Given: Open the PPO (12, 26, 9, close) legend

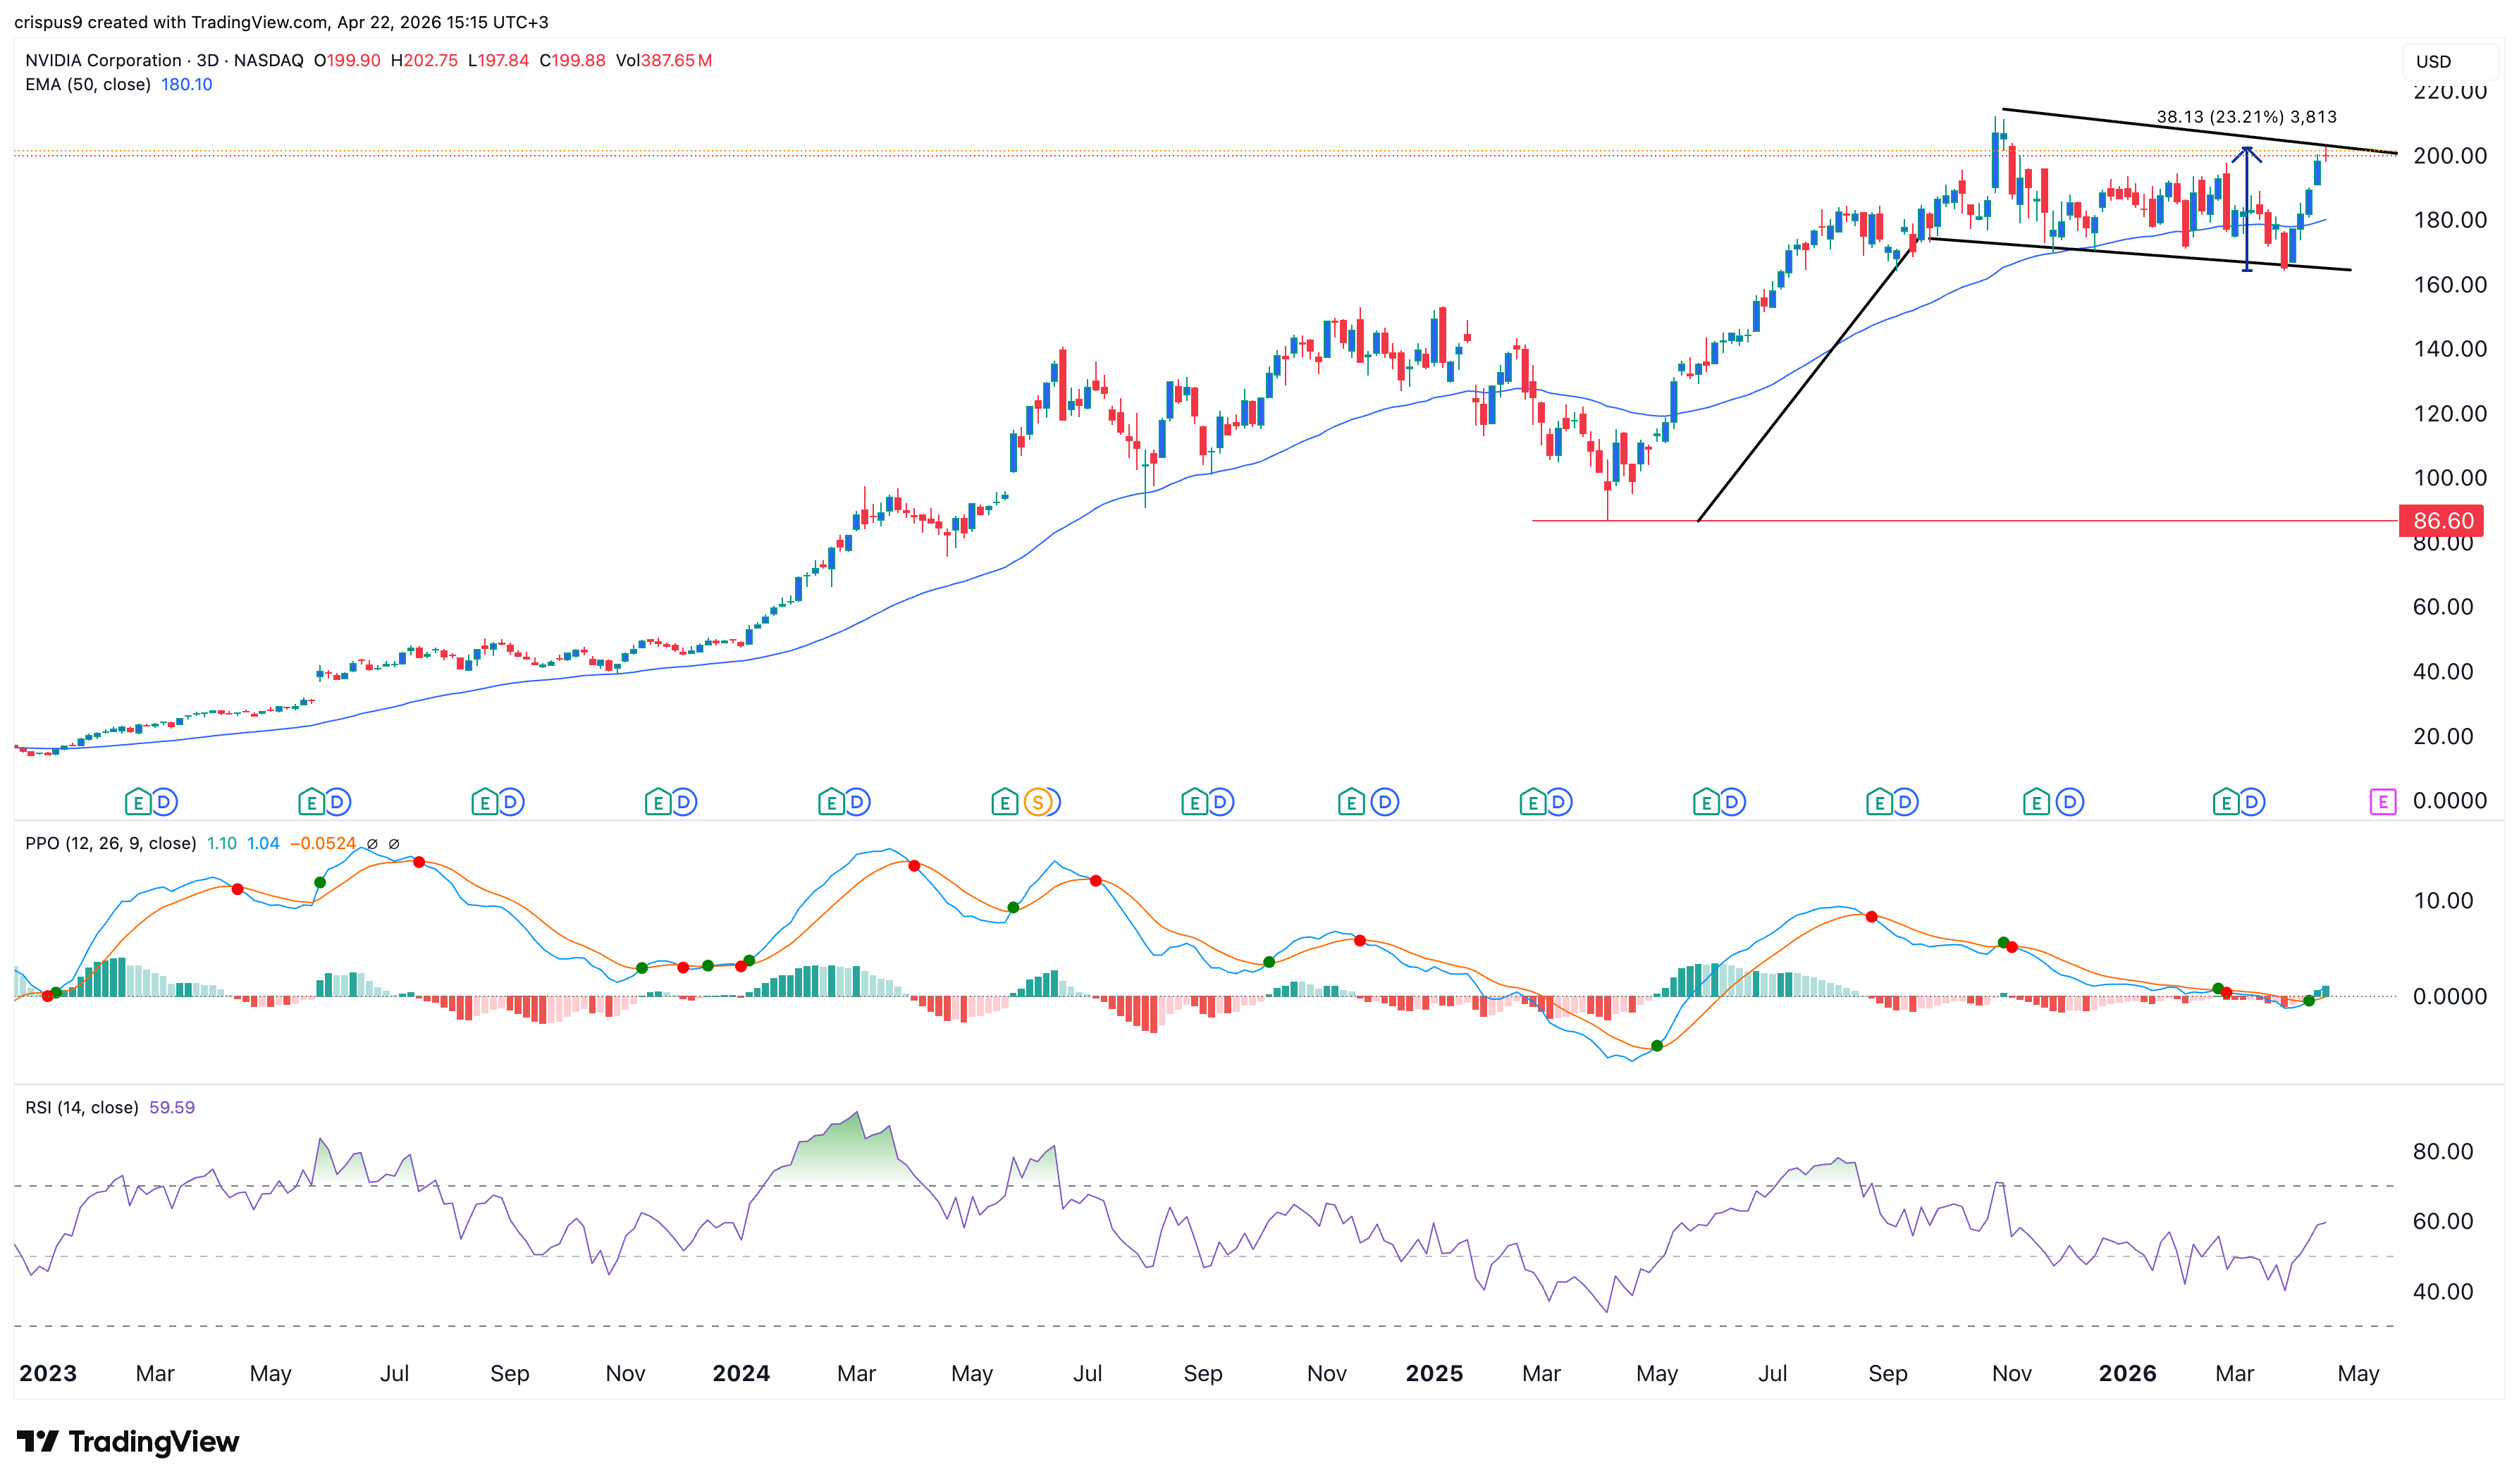Looking at the screenshot, I should point(110,844).
